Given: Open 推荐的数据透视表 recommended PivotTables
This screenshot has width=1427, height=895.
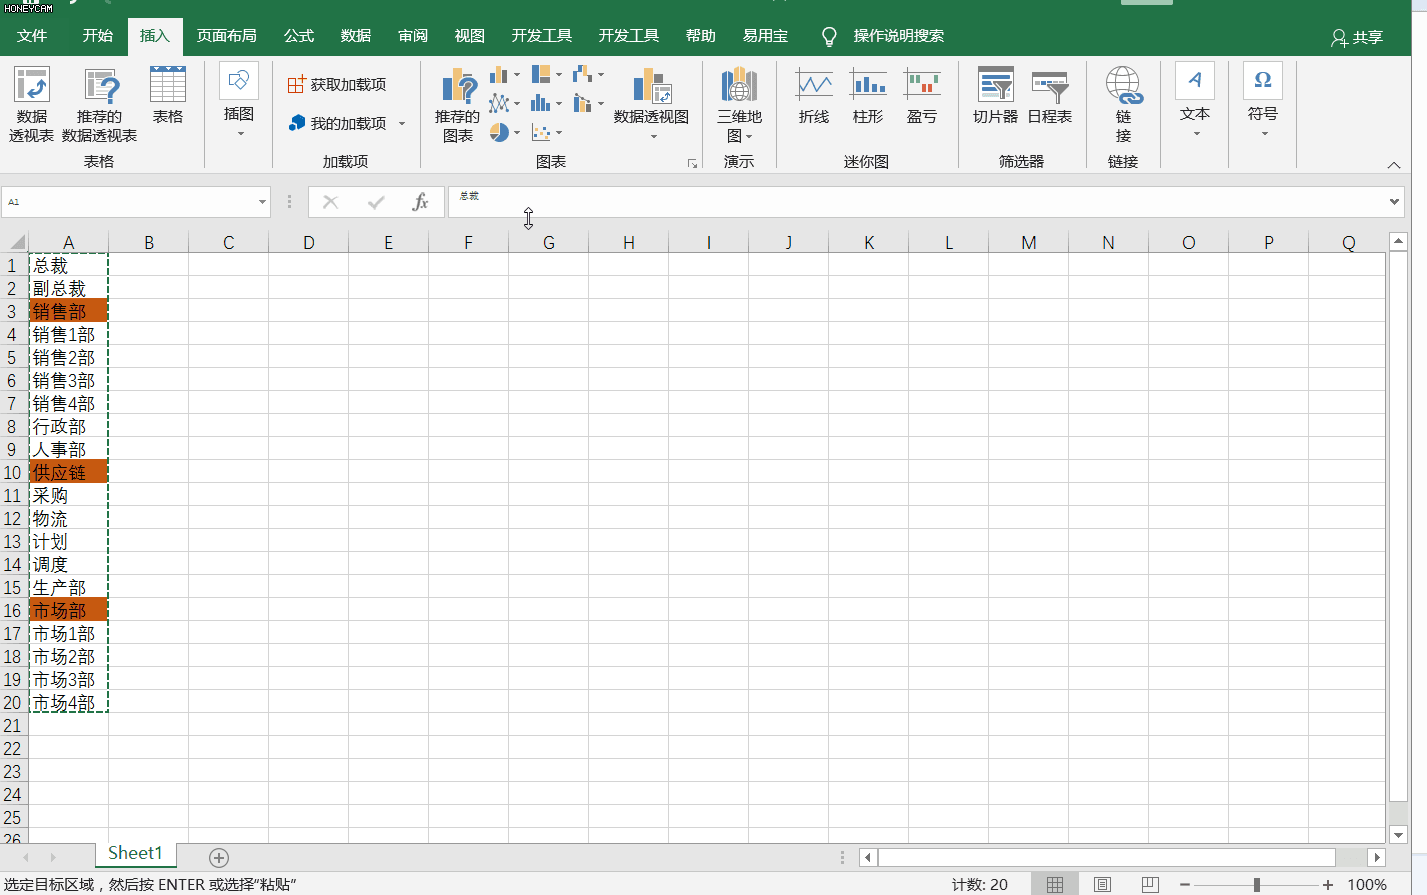Looking at the screenshot, I should coord(99,104).
